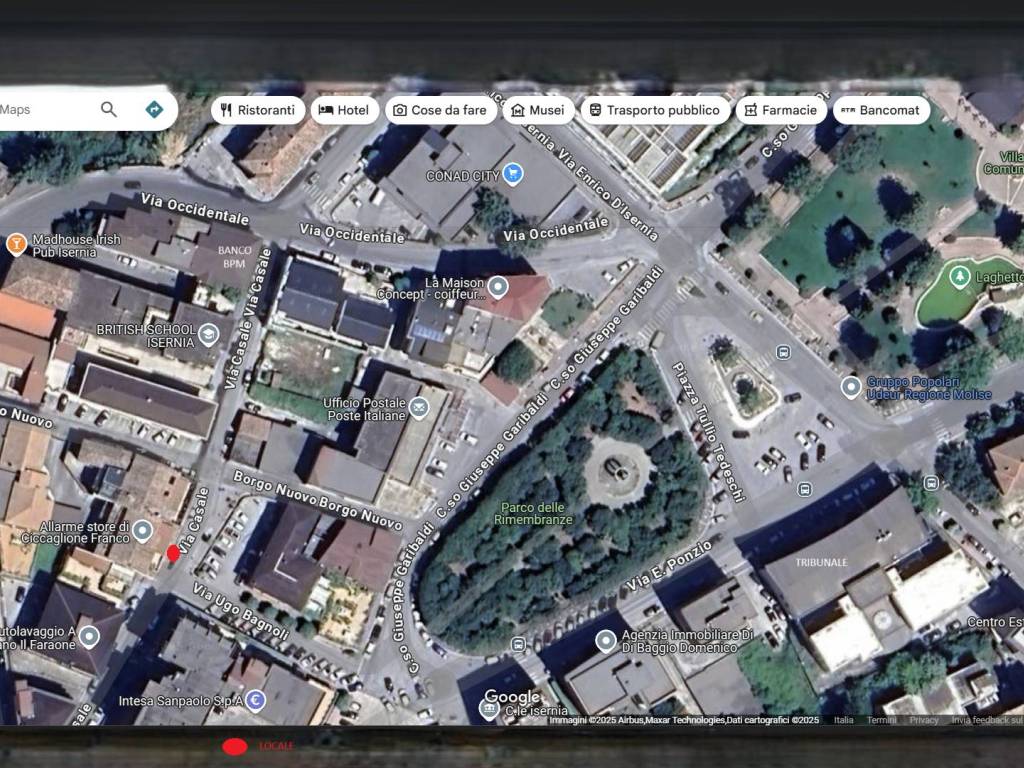
Task: Open directions with the blue arrow icon
Action: point(154,109)
